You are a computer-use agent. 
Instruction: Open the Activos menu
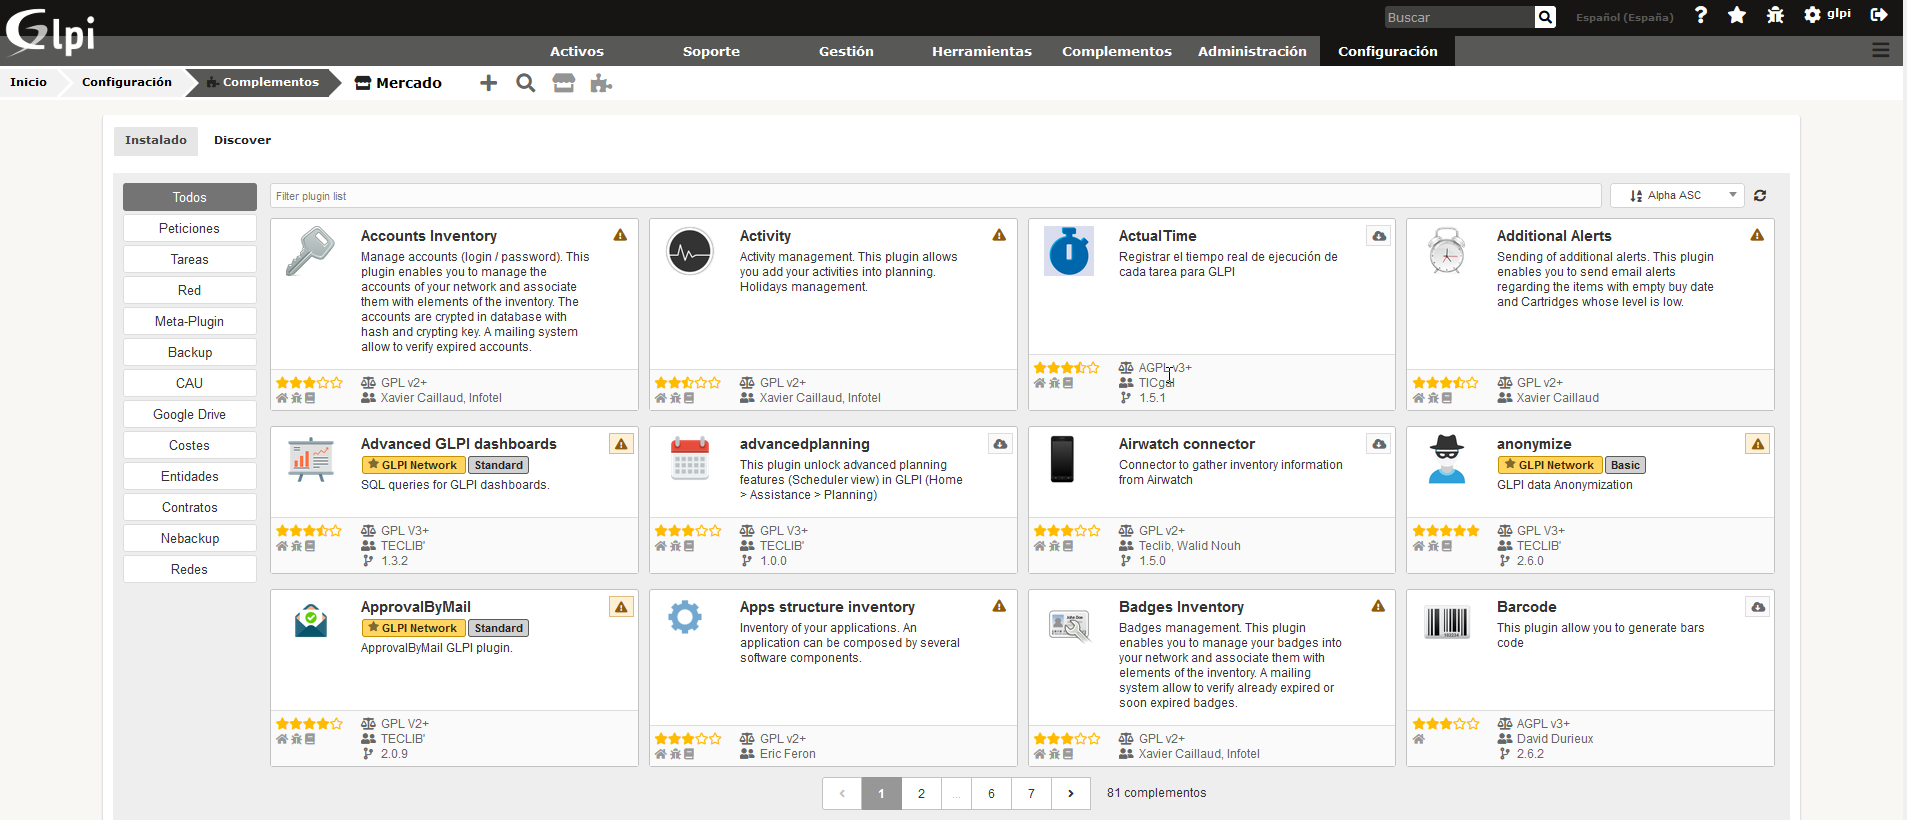pyautogui.click(x=577, y=51)
